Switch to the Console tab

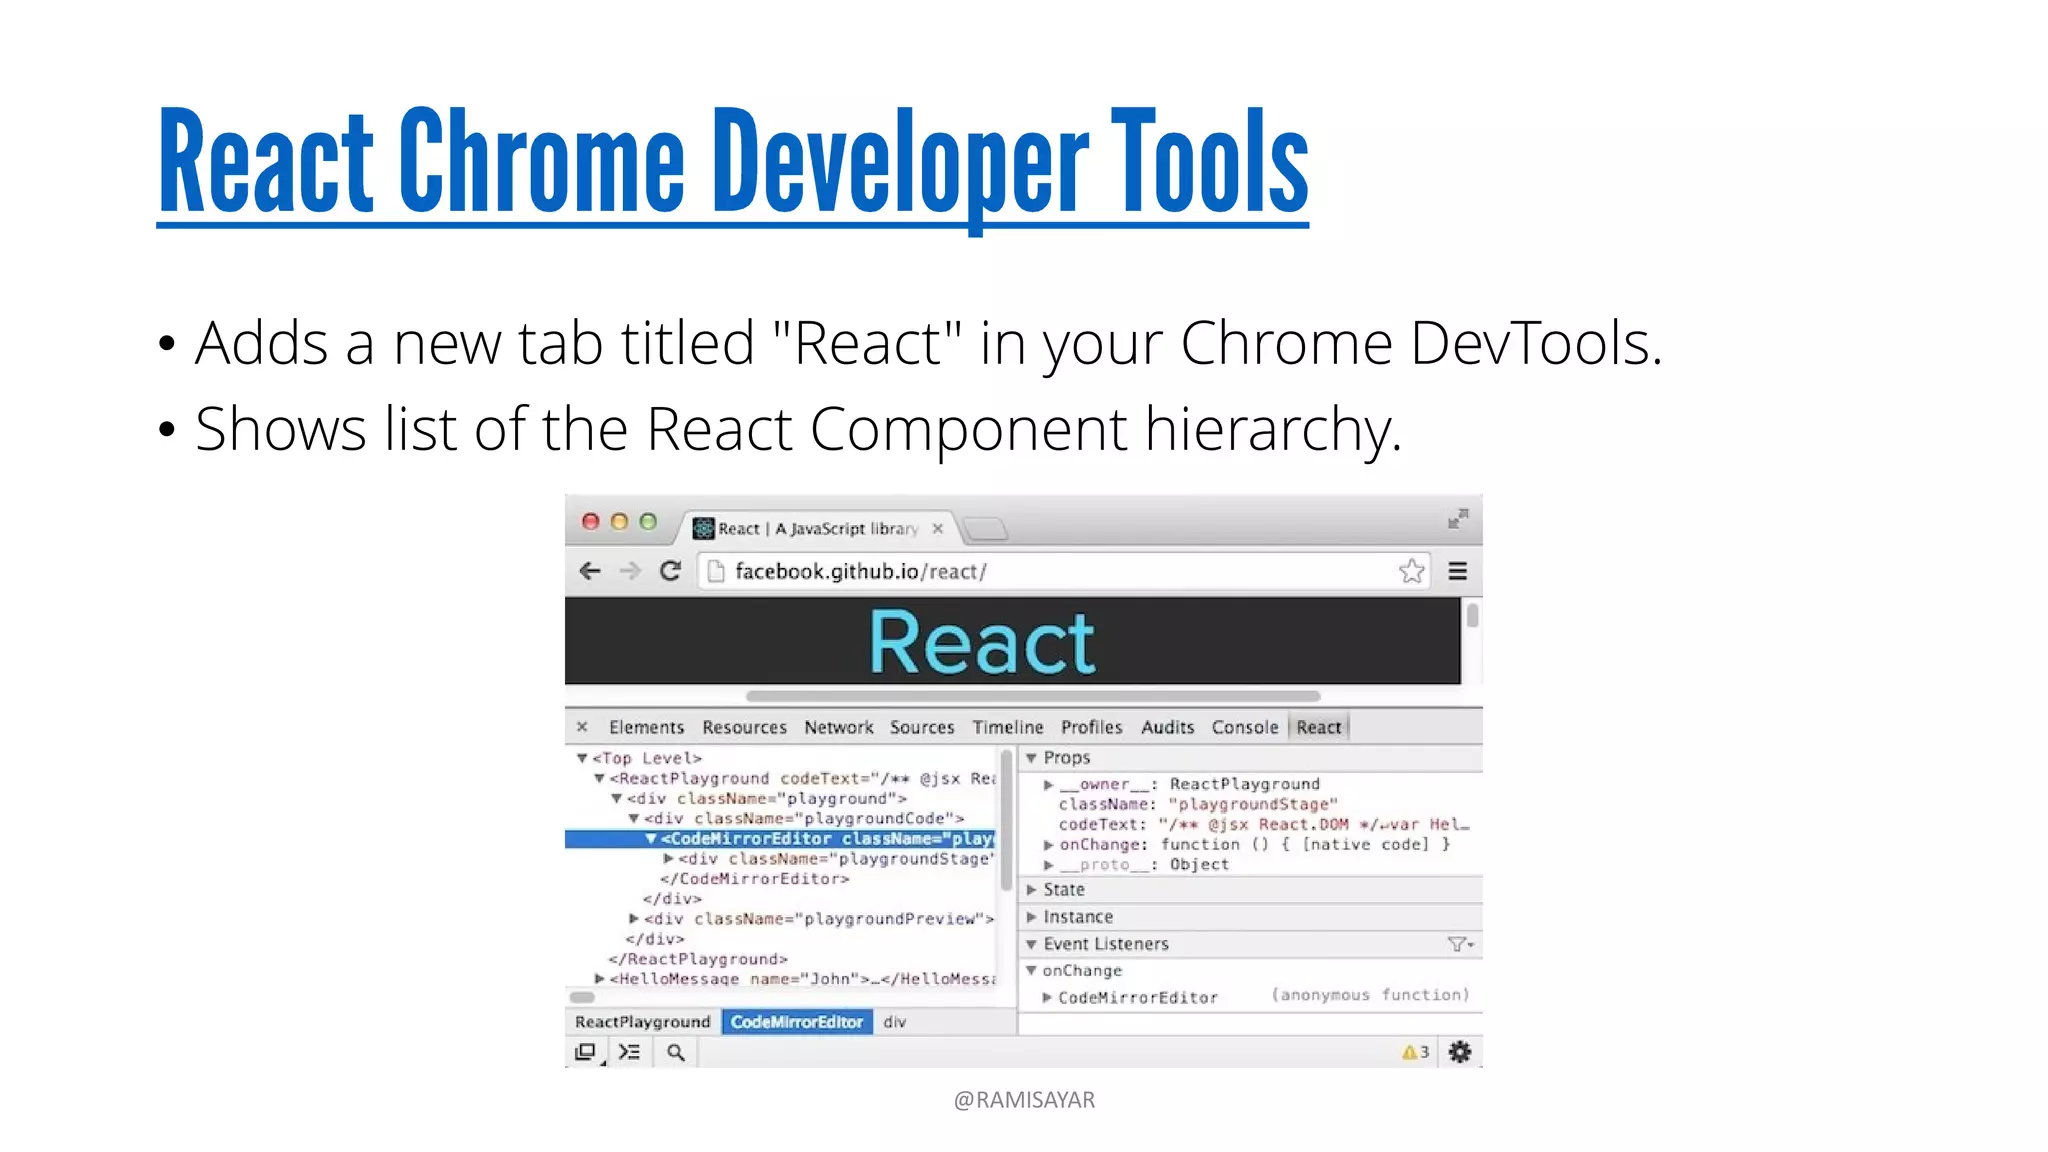coord(1245,727)
